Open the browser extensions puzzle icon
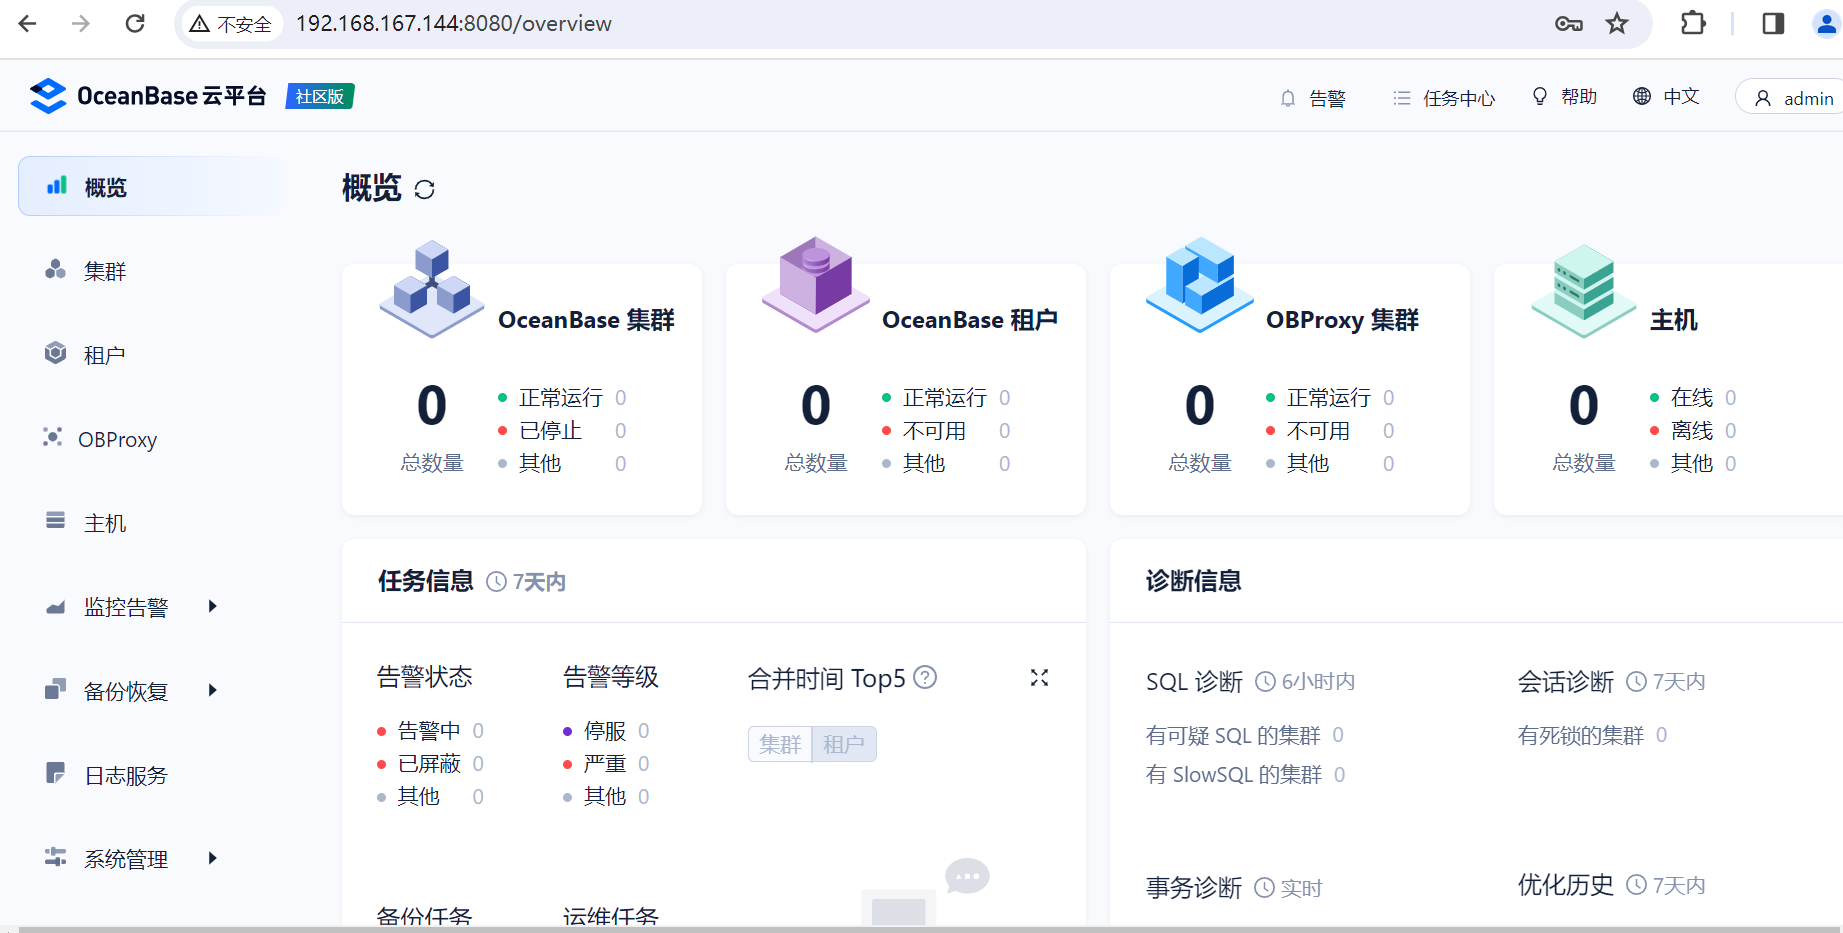 click(x=1693, y=23)
